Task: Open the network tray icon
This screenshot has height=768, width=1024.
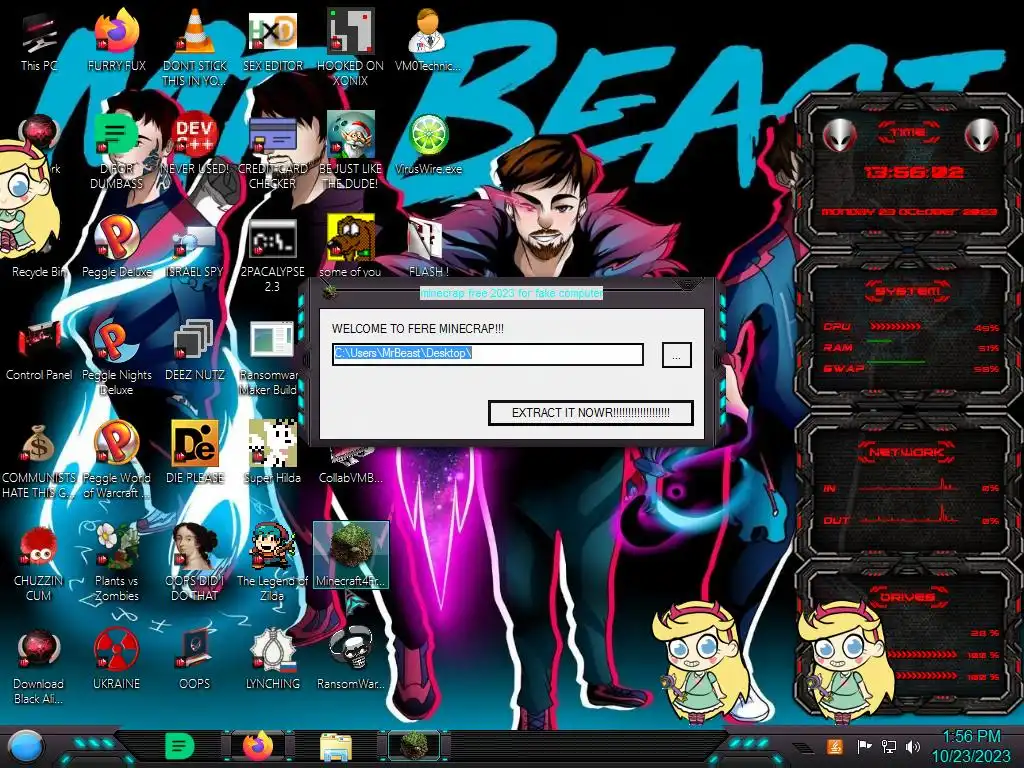Action: tap(889, 746)
